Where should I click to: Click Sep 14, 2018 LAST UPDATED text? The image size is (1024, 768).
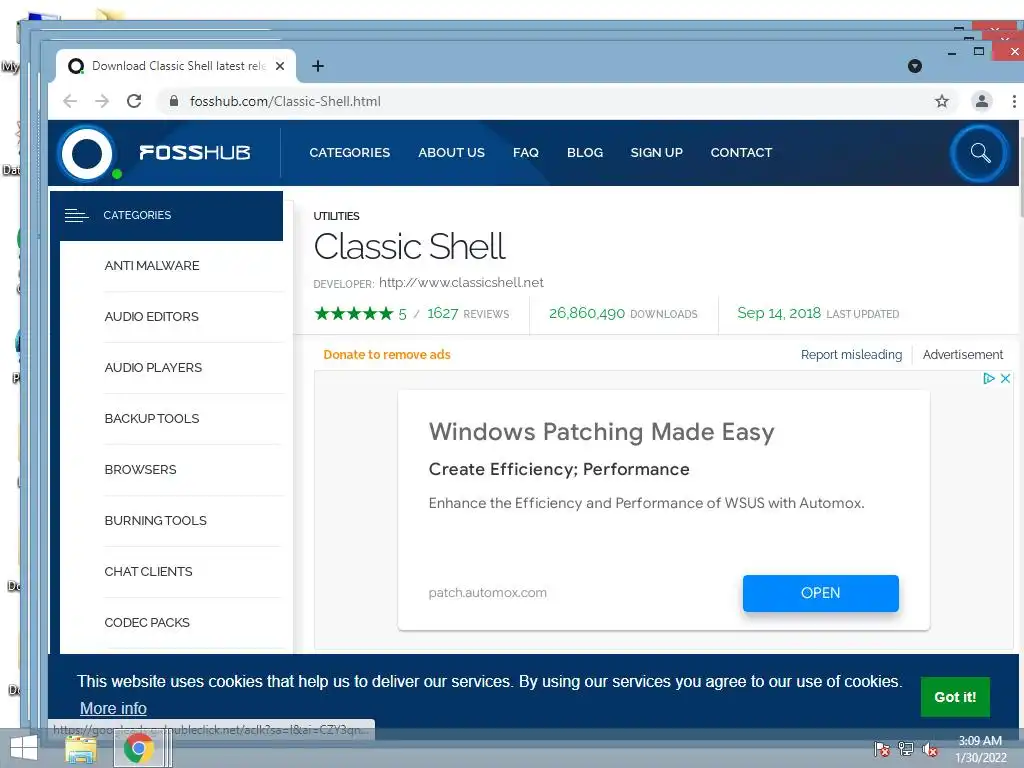click(x=818, y=313)
